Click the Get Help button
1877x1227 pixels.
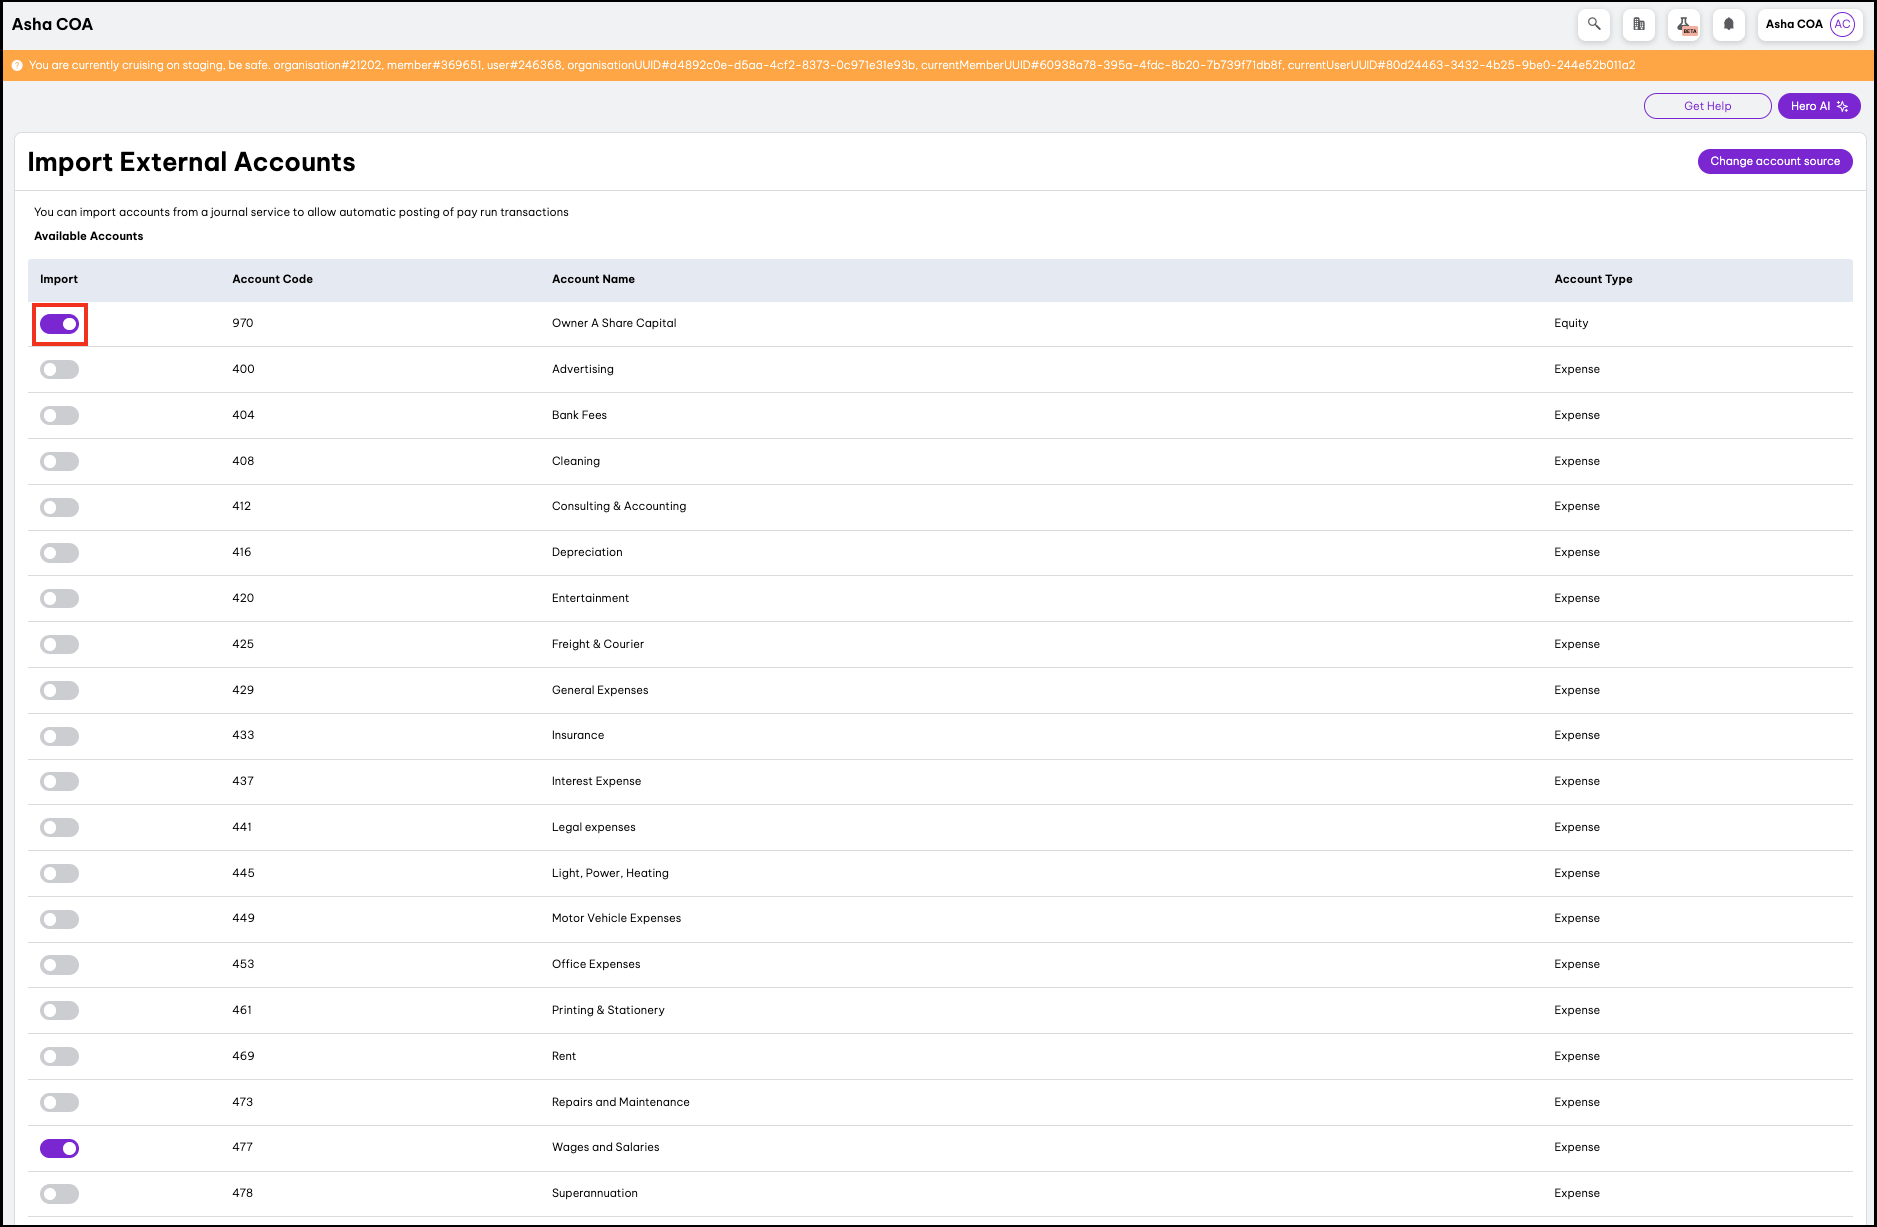[x=1707, y=106]
